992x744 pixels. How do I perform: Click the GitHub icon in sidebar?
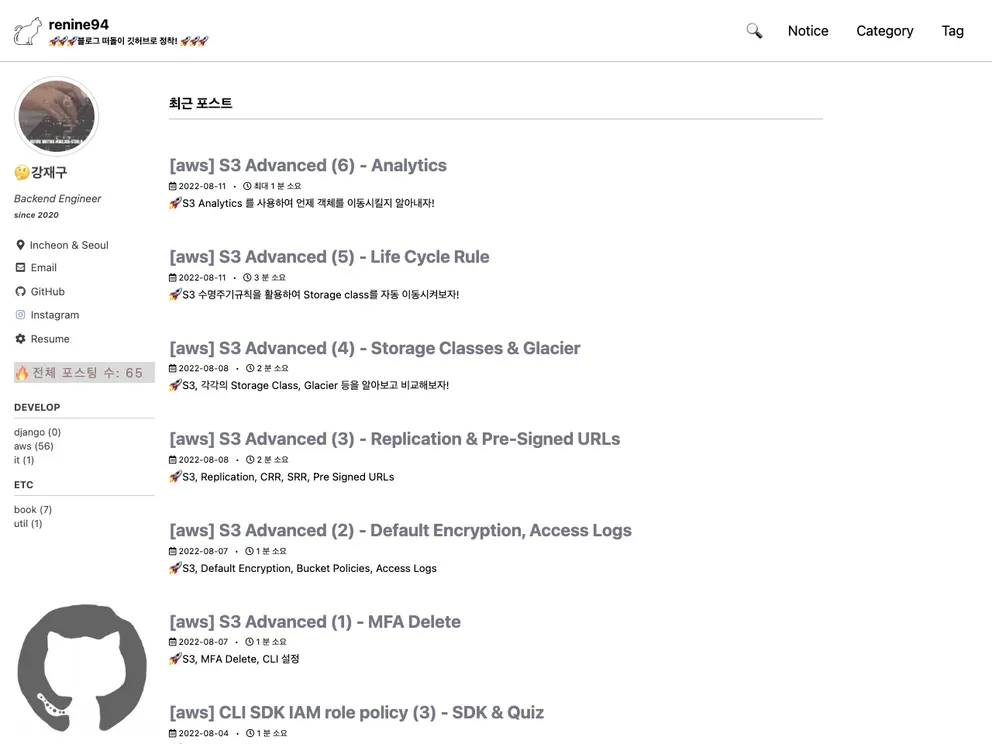20,292
